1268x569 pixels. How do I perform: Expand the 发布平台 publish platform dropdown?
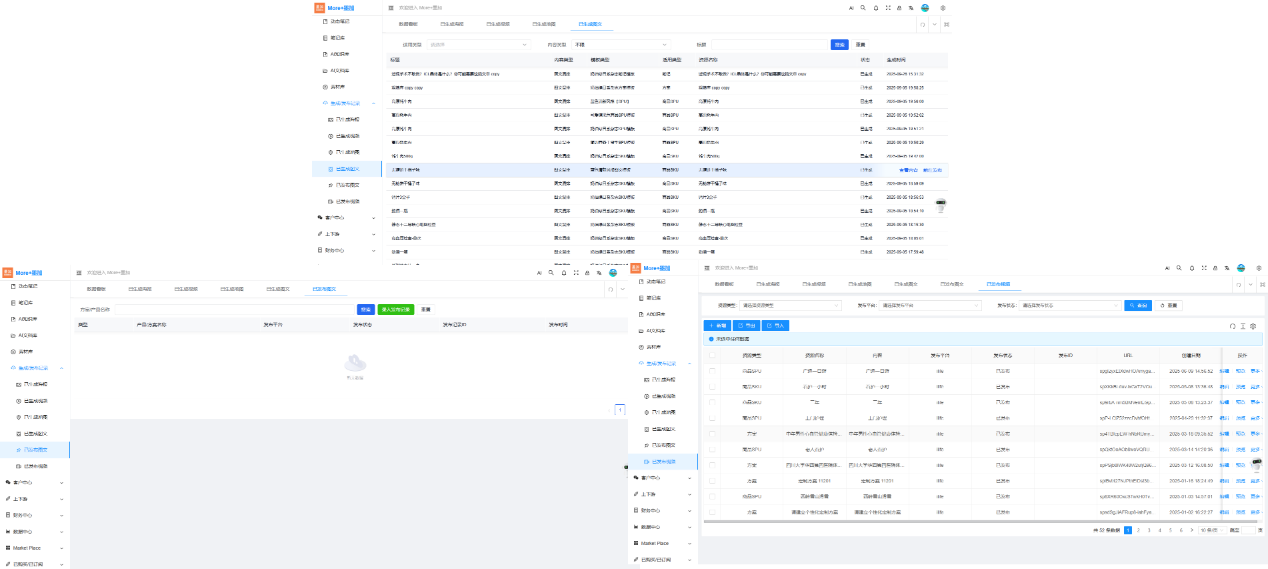[x=930, y=305]
